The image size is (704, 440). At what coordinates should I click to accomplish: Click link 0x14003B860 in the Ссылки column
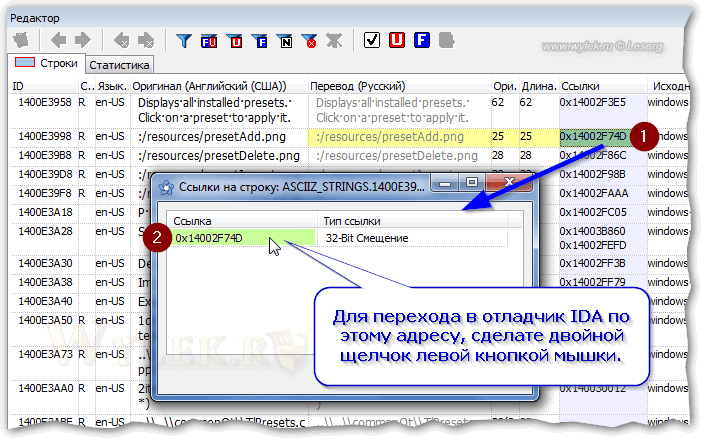click(592, 231)
